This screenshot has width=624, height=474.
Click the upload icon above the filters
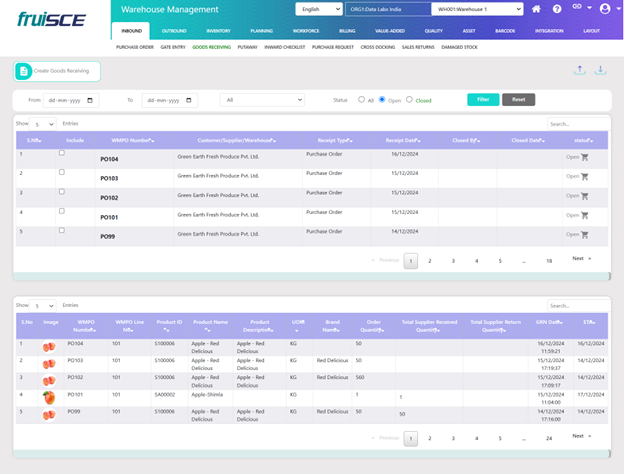pyautogui.click(x=580, y=71)
